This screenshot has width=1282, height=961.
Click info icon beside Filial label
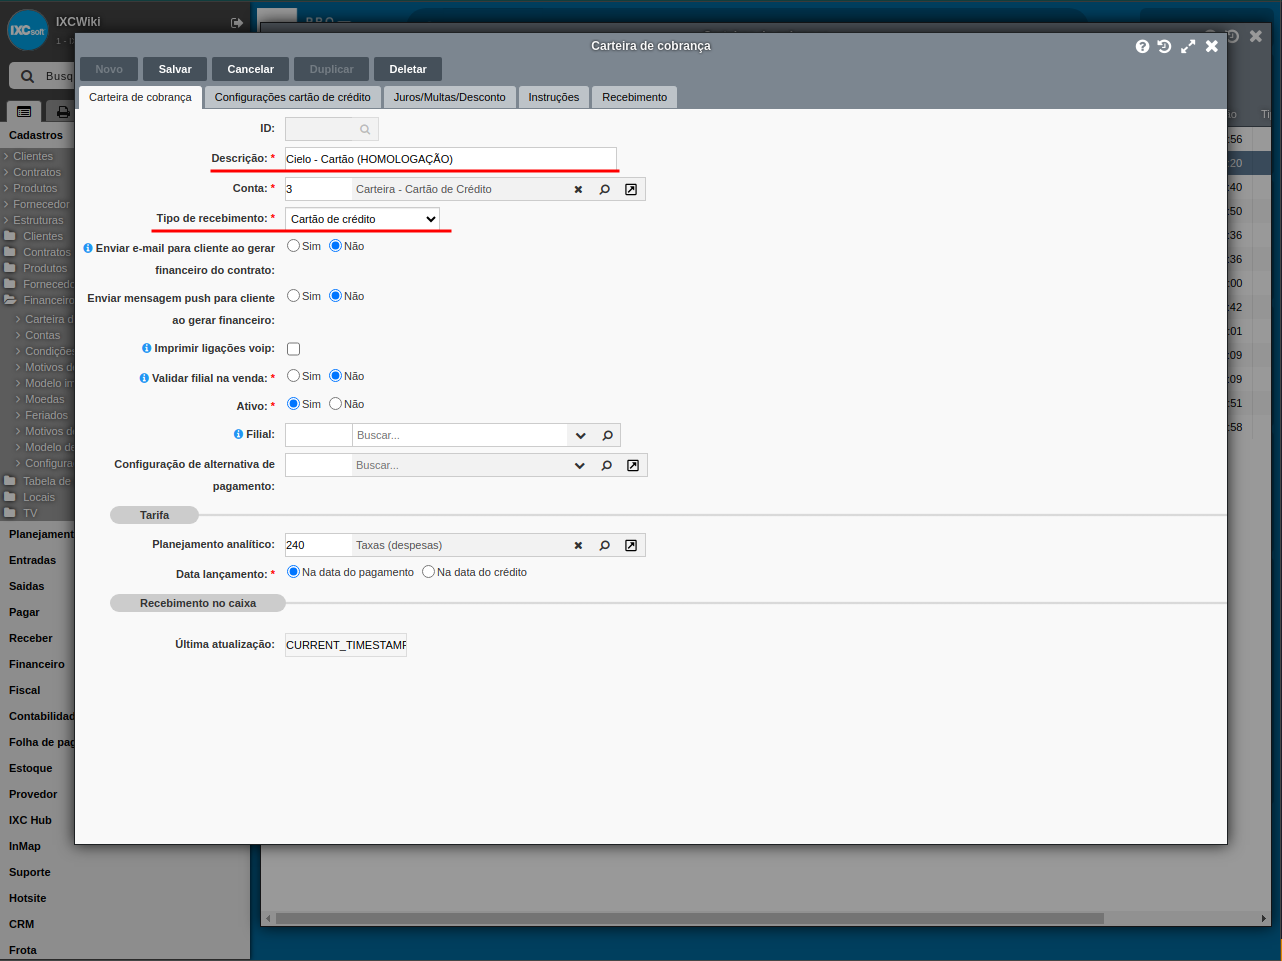tap(238, 434)
